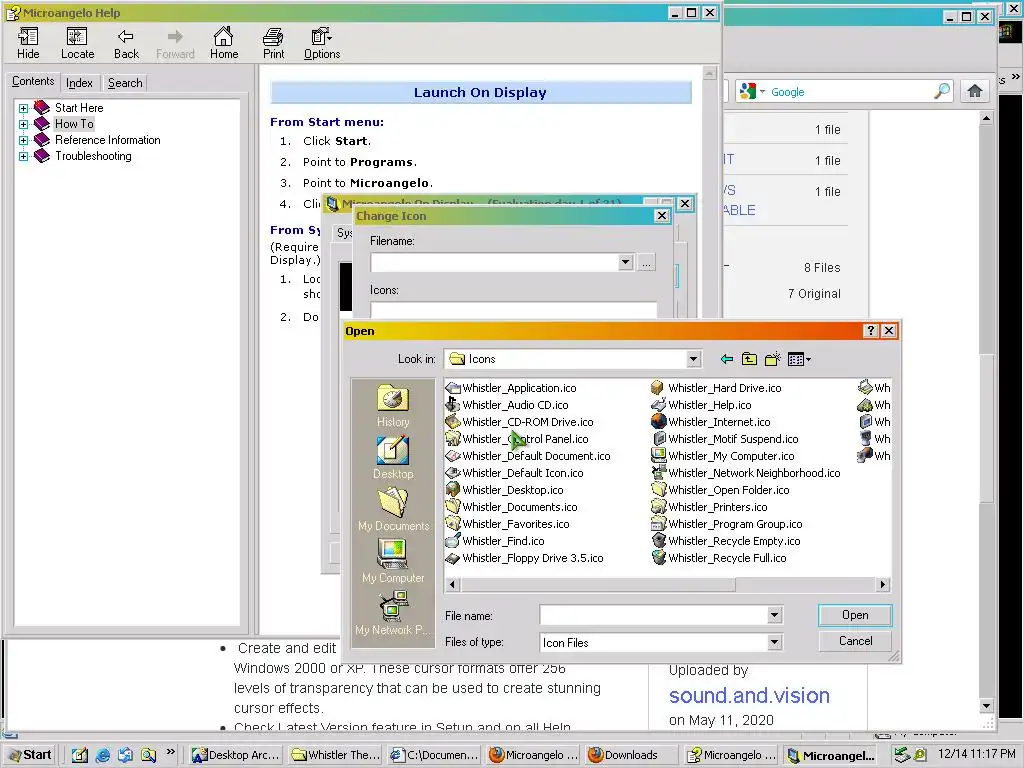
Task: Select Whistler_Default Document.ico file
Action: pos(528,456)
